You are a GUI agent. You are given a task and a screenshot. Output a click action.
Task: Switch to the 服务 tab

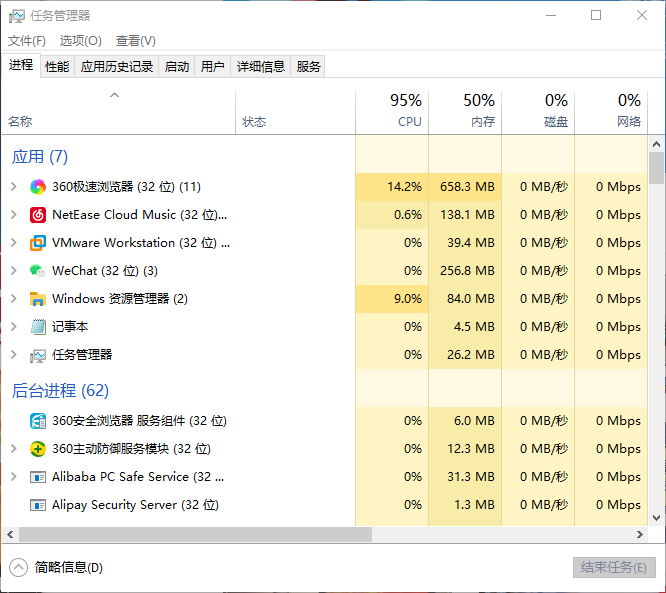tap(308, 67)
